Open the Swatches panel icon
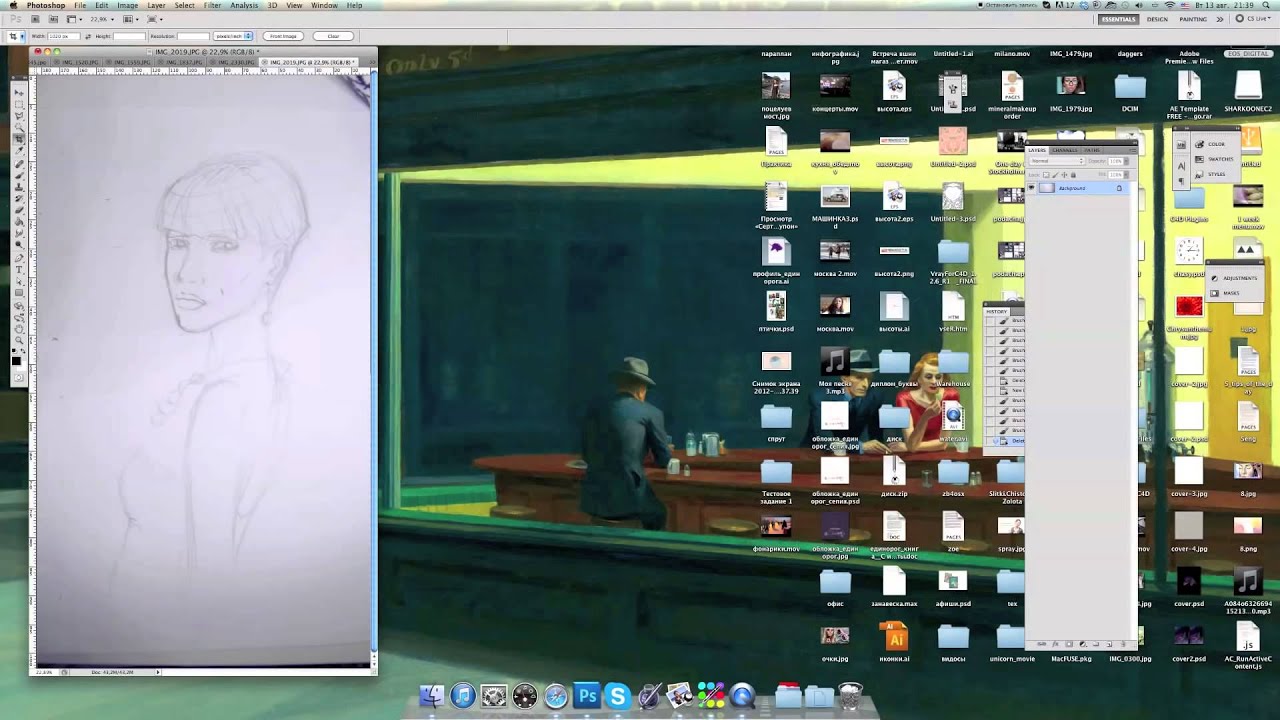Screen dimensions: 1280x720 coord(1199,159)
